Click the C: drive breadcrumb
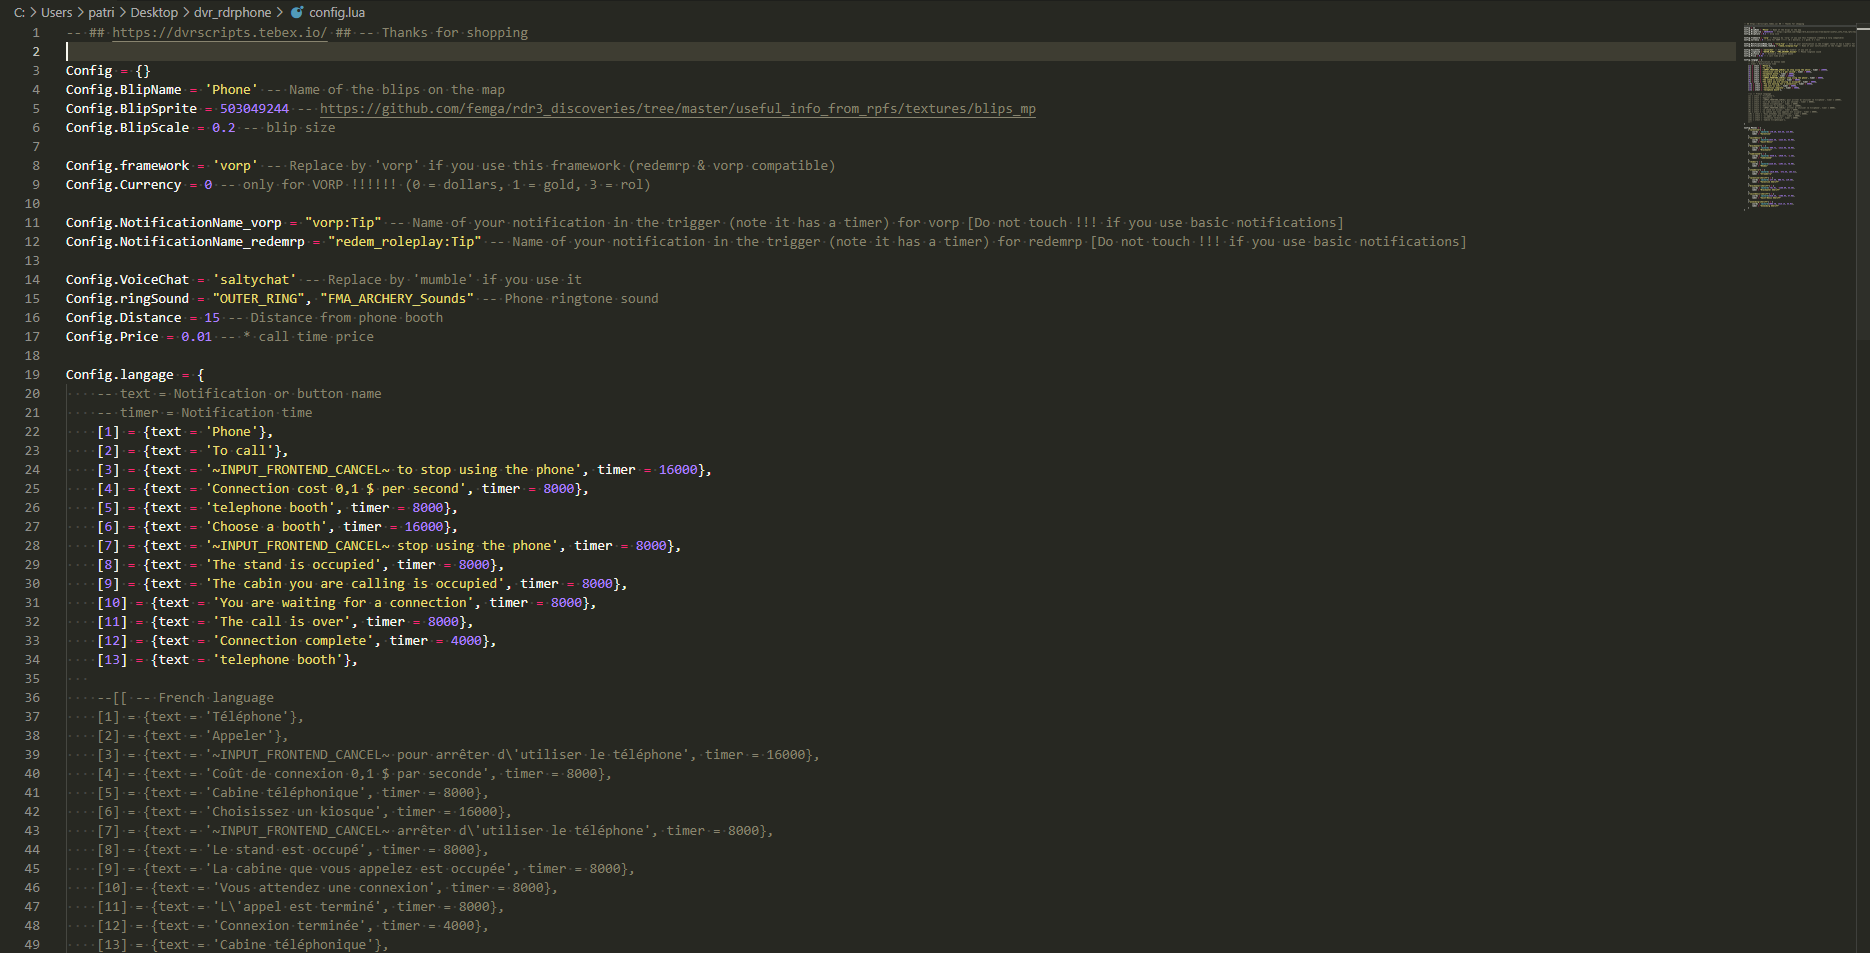1870x953 pixels. click(x=19, y=13)
